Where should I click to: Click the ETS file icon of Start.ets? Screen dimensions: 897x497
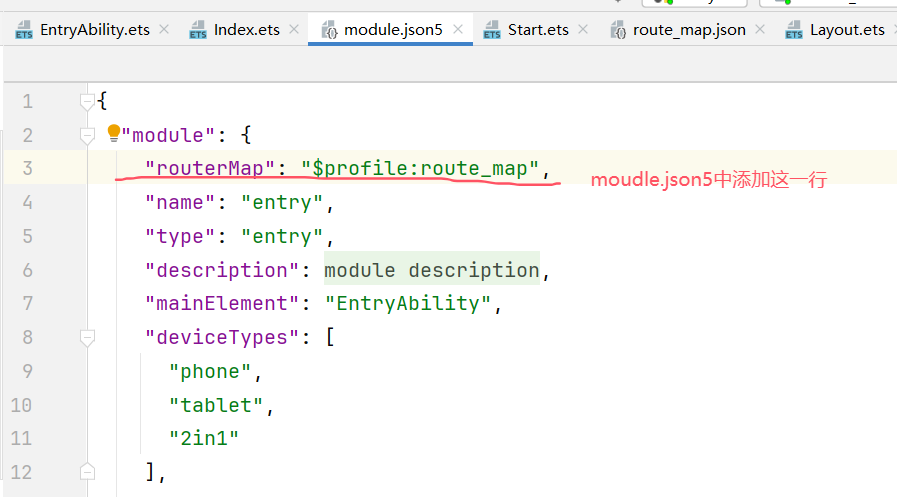[492, 30]
